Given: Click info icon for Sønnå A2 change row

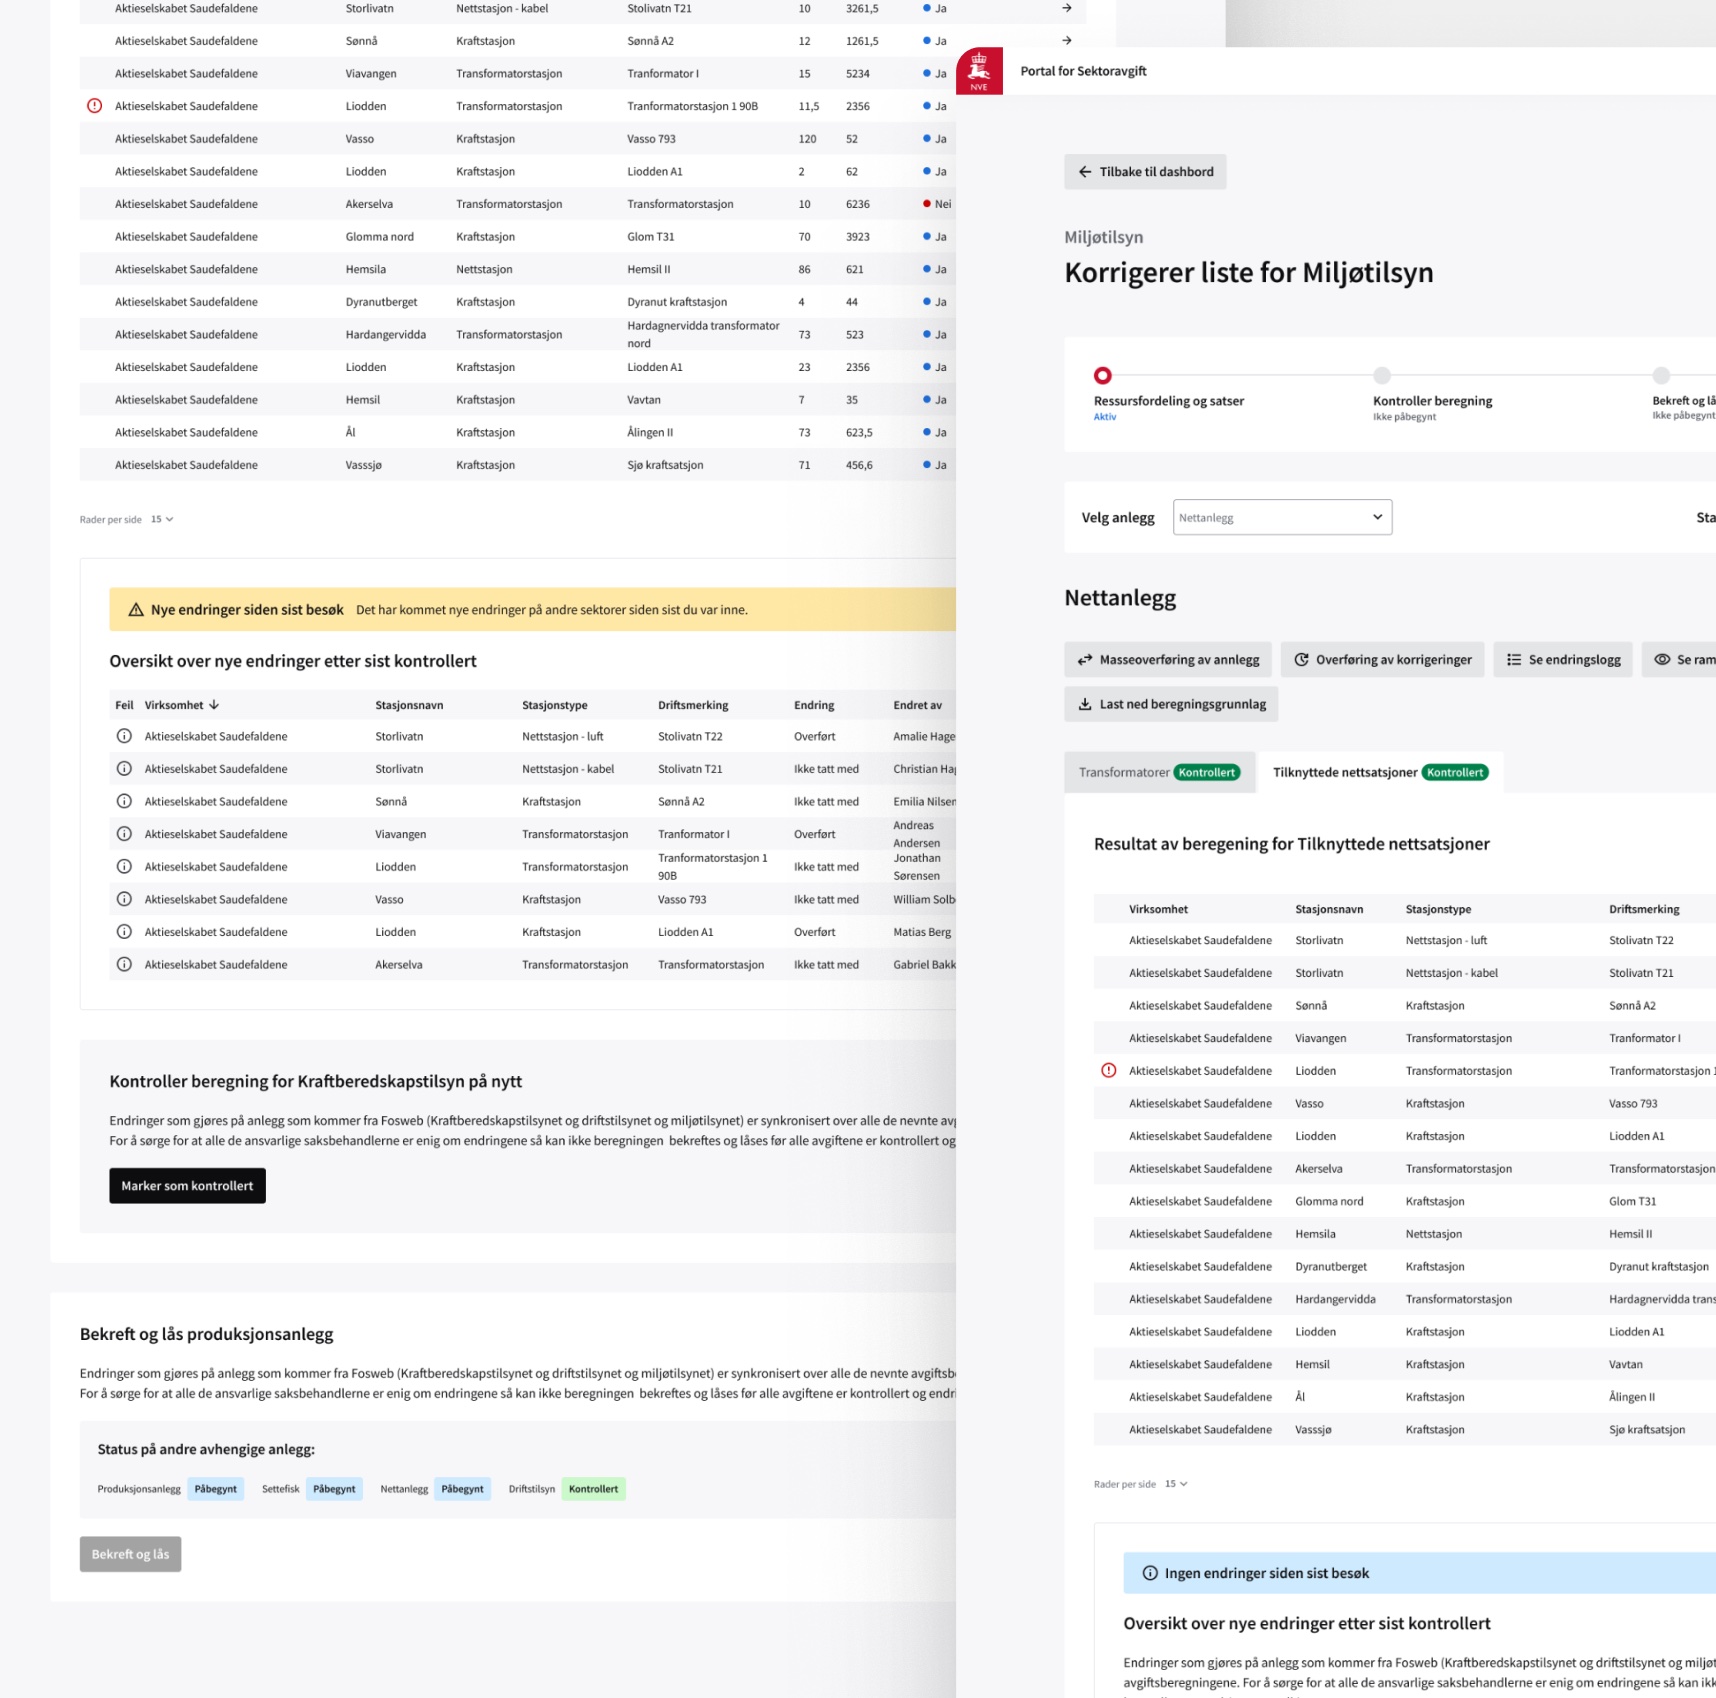Looking at the screenshot, I should 124,801.
